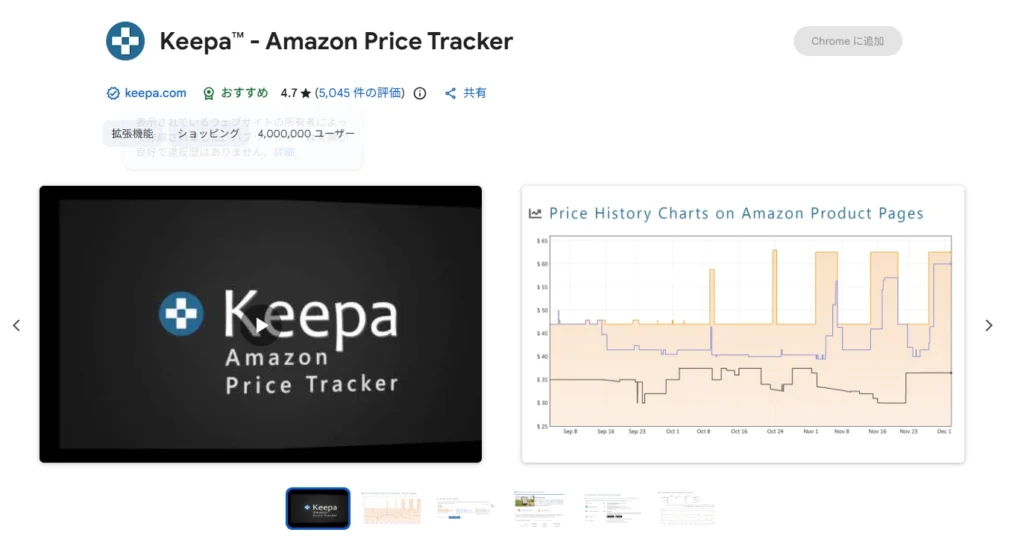
Task: Open the keepa.com publisher link
Action: point(155,93)
